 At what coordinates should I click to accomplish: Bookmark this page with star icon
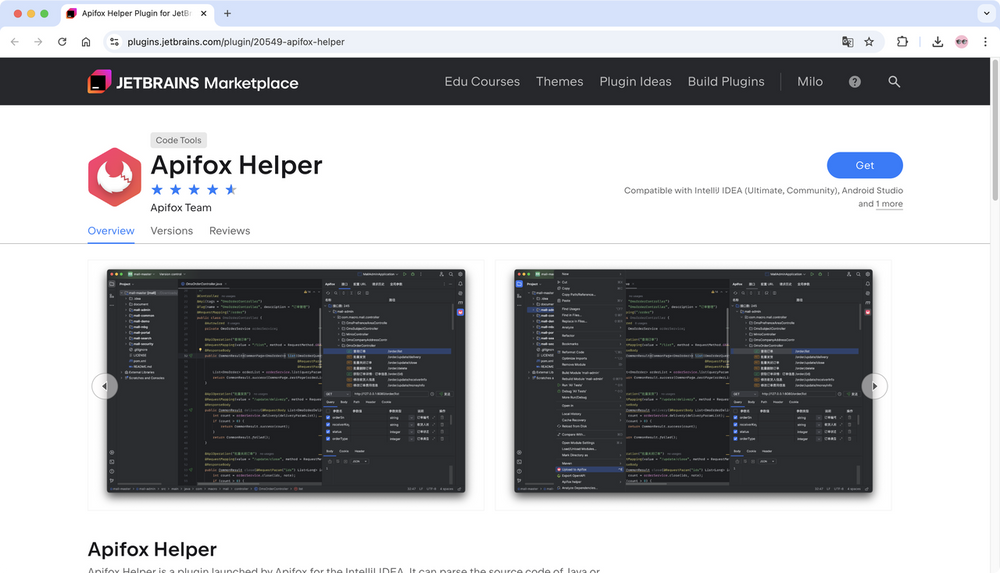click(x=869, y=42)
